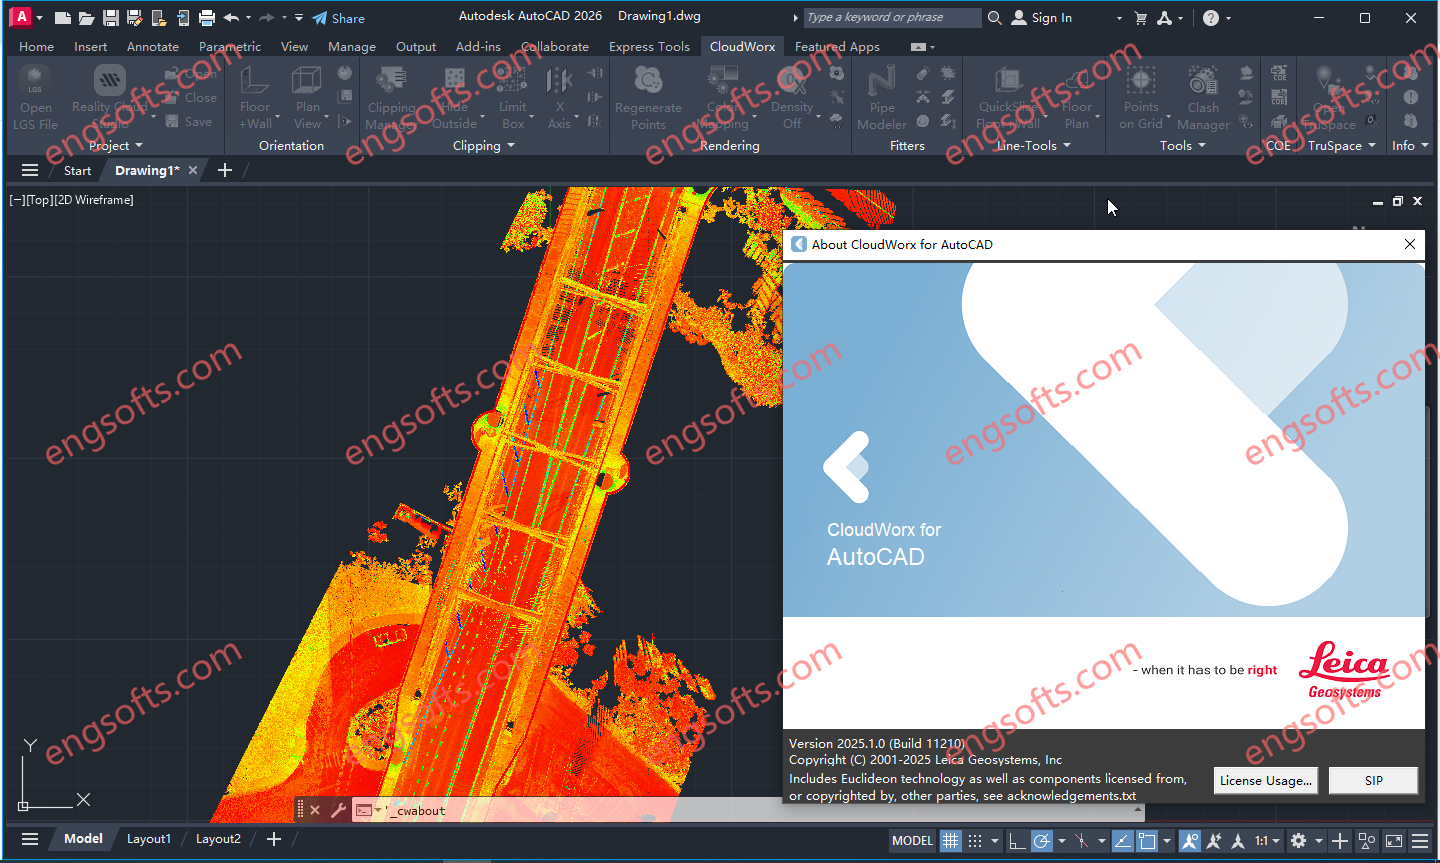The height and width of the screenshot is (863, 1440).
Task: Select the Points on Grid tool
Action: 1141,98
